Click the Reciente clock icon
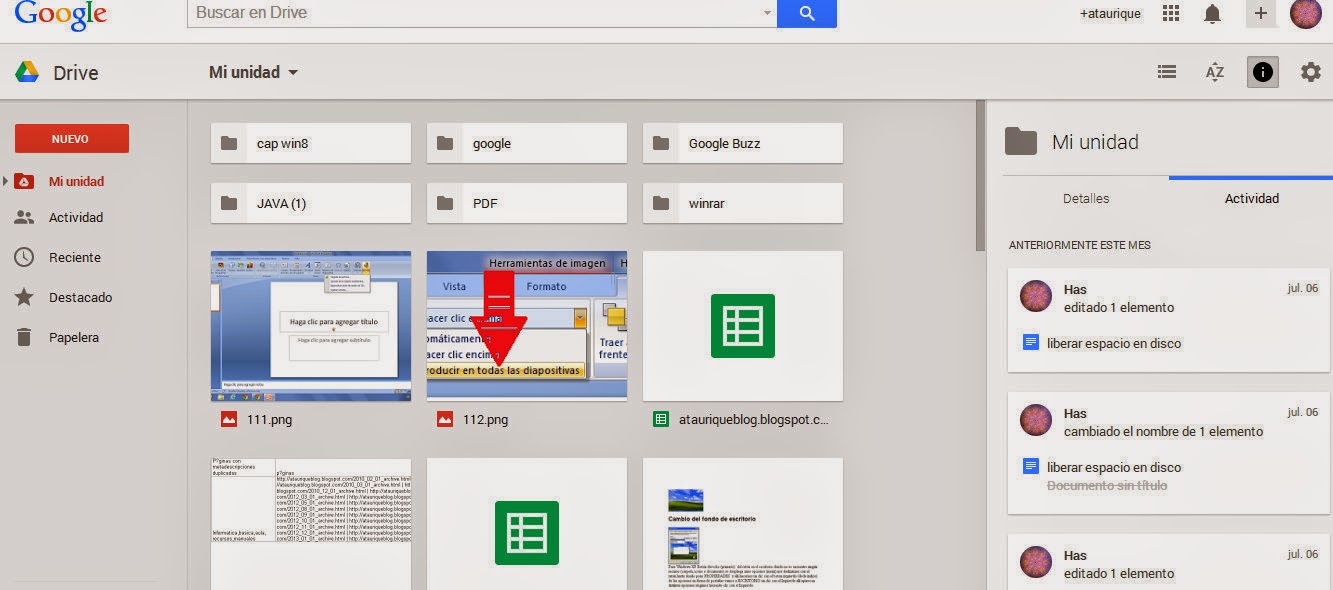1333x590 pixels. pos(25,257)
